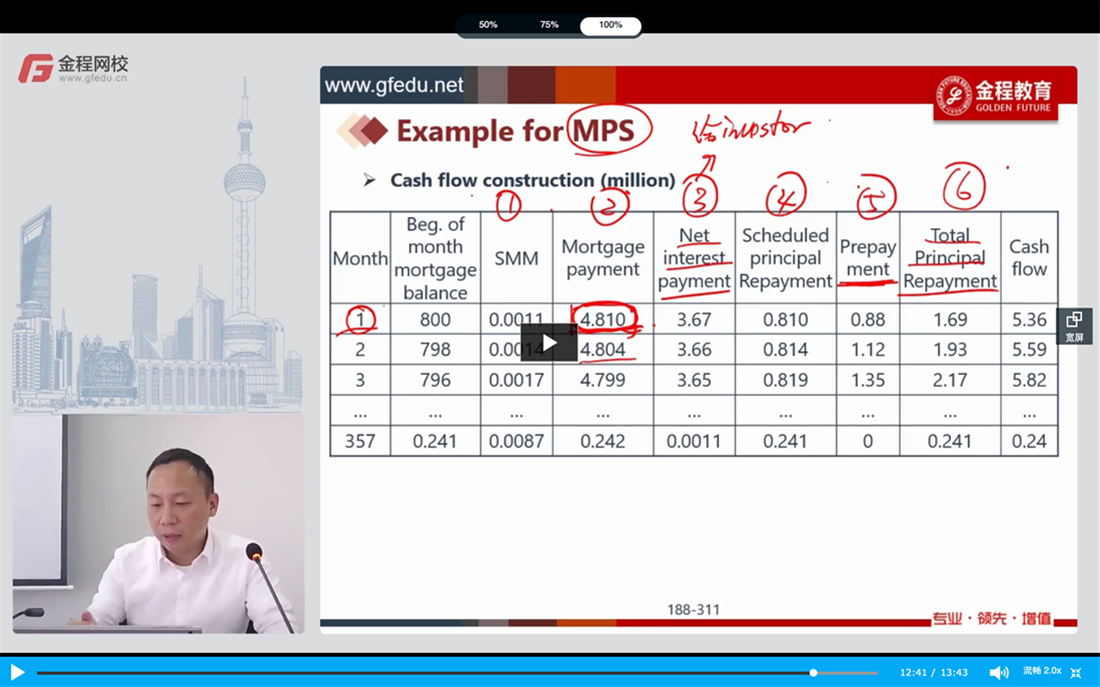Viewport: 1100px width, 687px height.
Task: Click the 金程教育 Golden Future badge
Action: tap(995, 94)
